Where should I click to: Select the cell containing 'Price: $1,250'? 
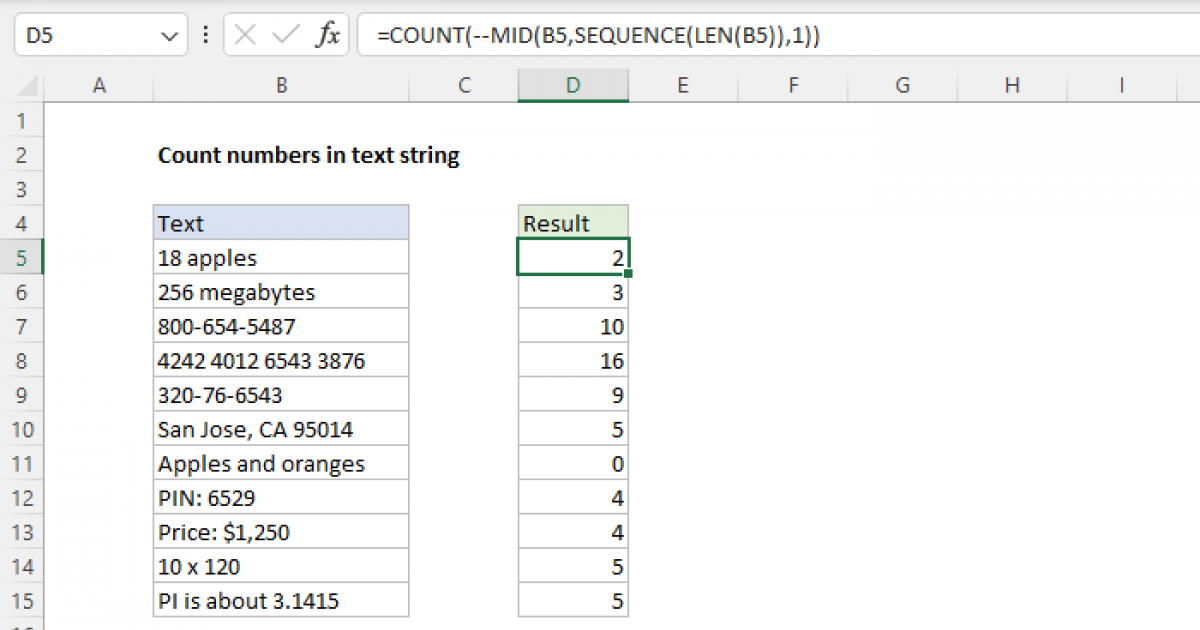click(x=281, y=531)
